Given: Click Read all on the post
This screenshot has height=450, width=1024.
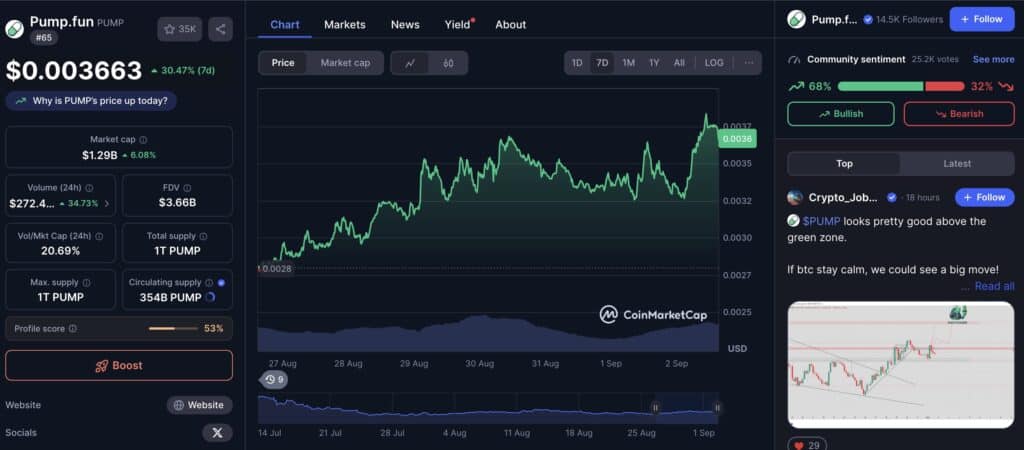Looking at the screenshot, I should tap(995, 286).
